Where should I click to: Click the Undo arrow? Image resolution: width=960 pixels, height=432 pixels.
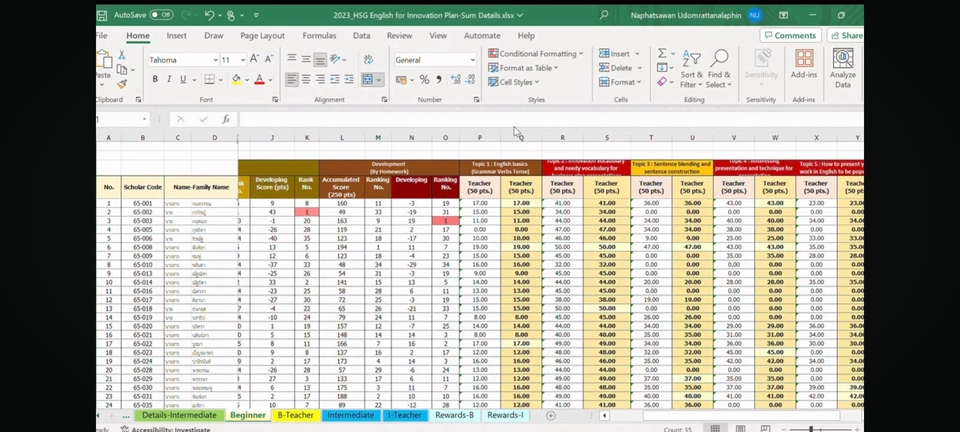[x=209, y=15]
